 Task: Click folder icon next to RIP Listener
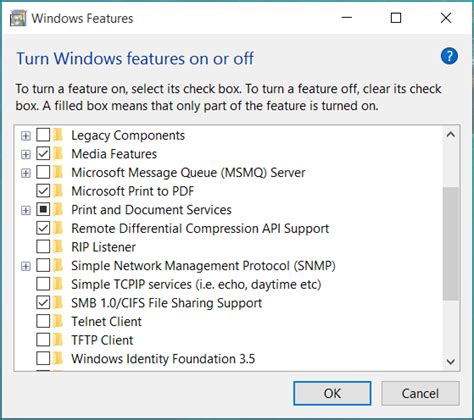(58, 247)
